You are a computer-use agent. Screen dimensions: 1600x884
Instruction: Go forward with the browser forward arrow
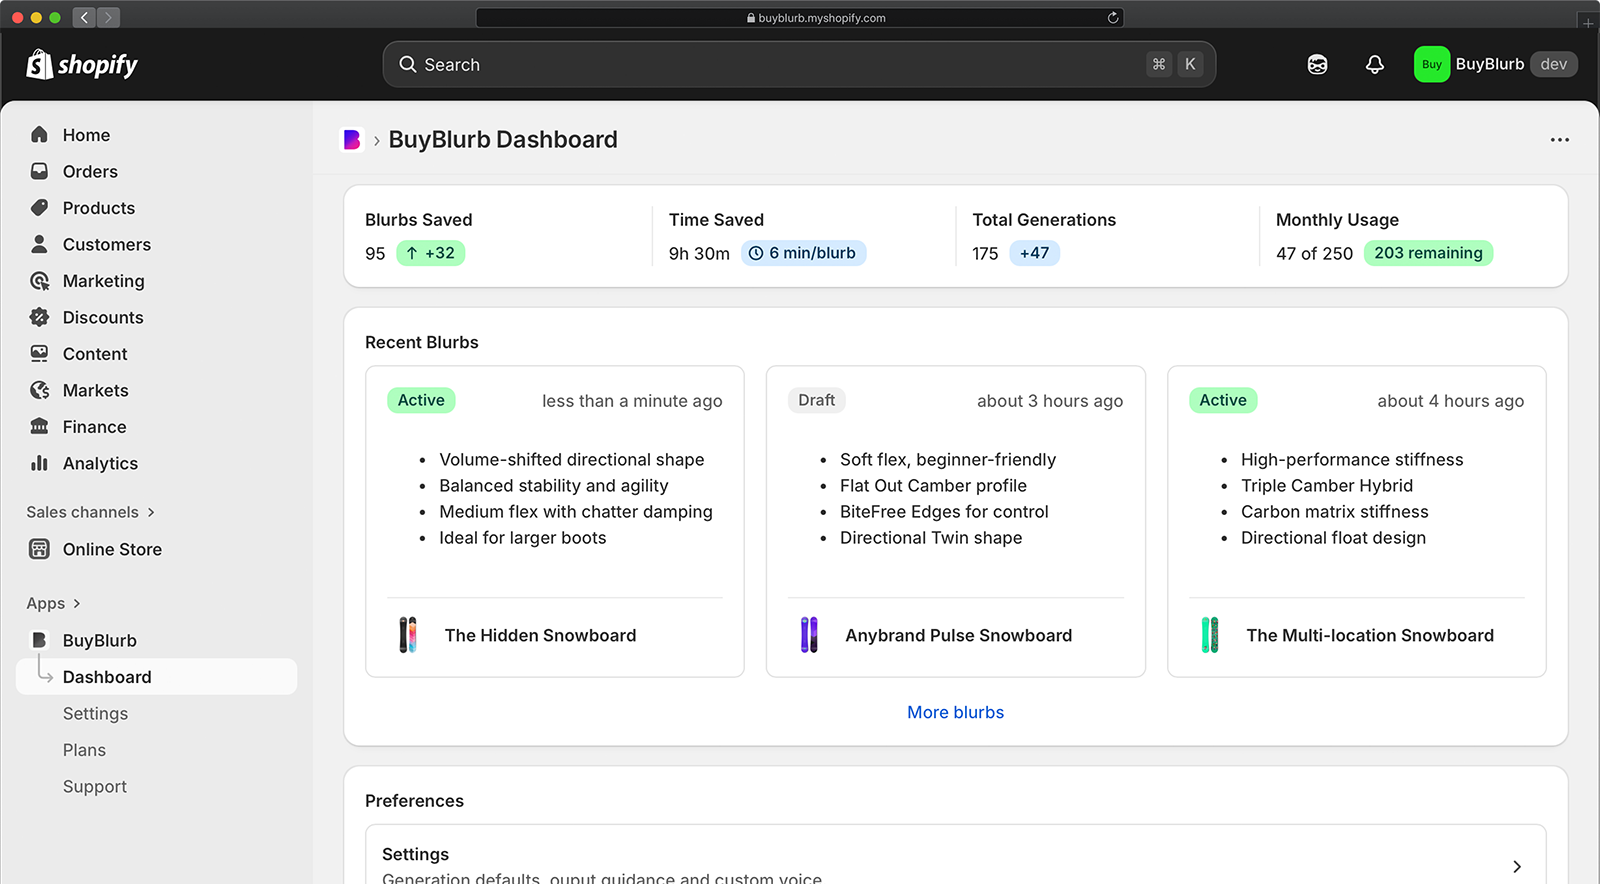tap(108, 17)
